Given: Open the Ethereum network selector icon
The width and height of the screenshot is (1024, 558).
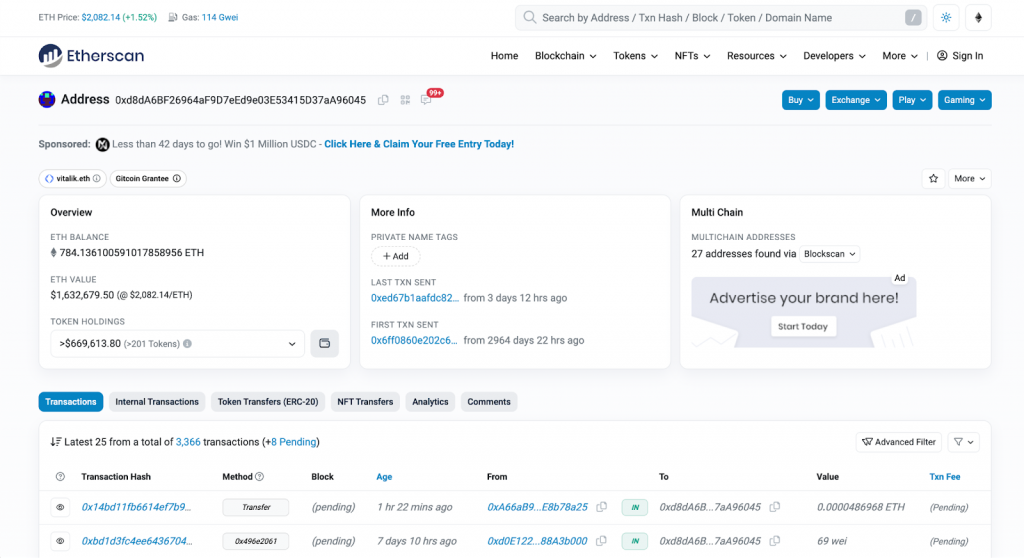Looking at the screenshot, I should click(x=978, y=18).
